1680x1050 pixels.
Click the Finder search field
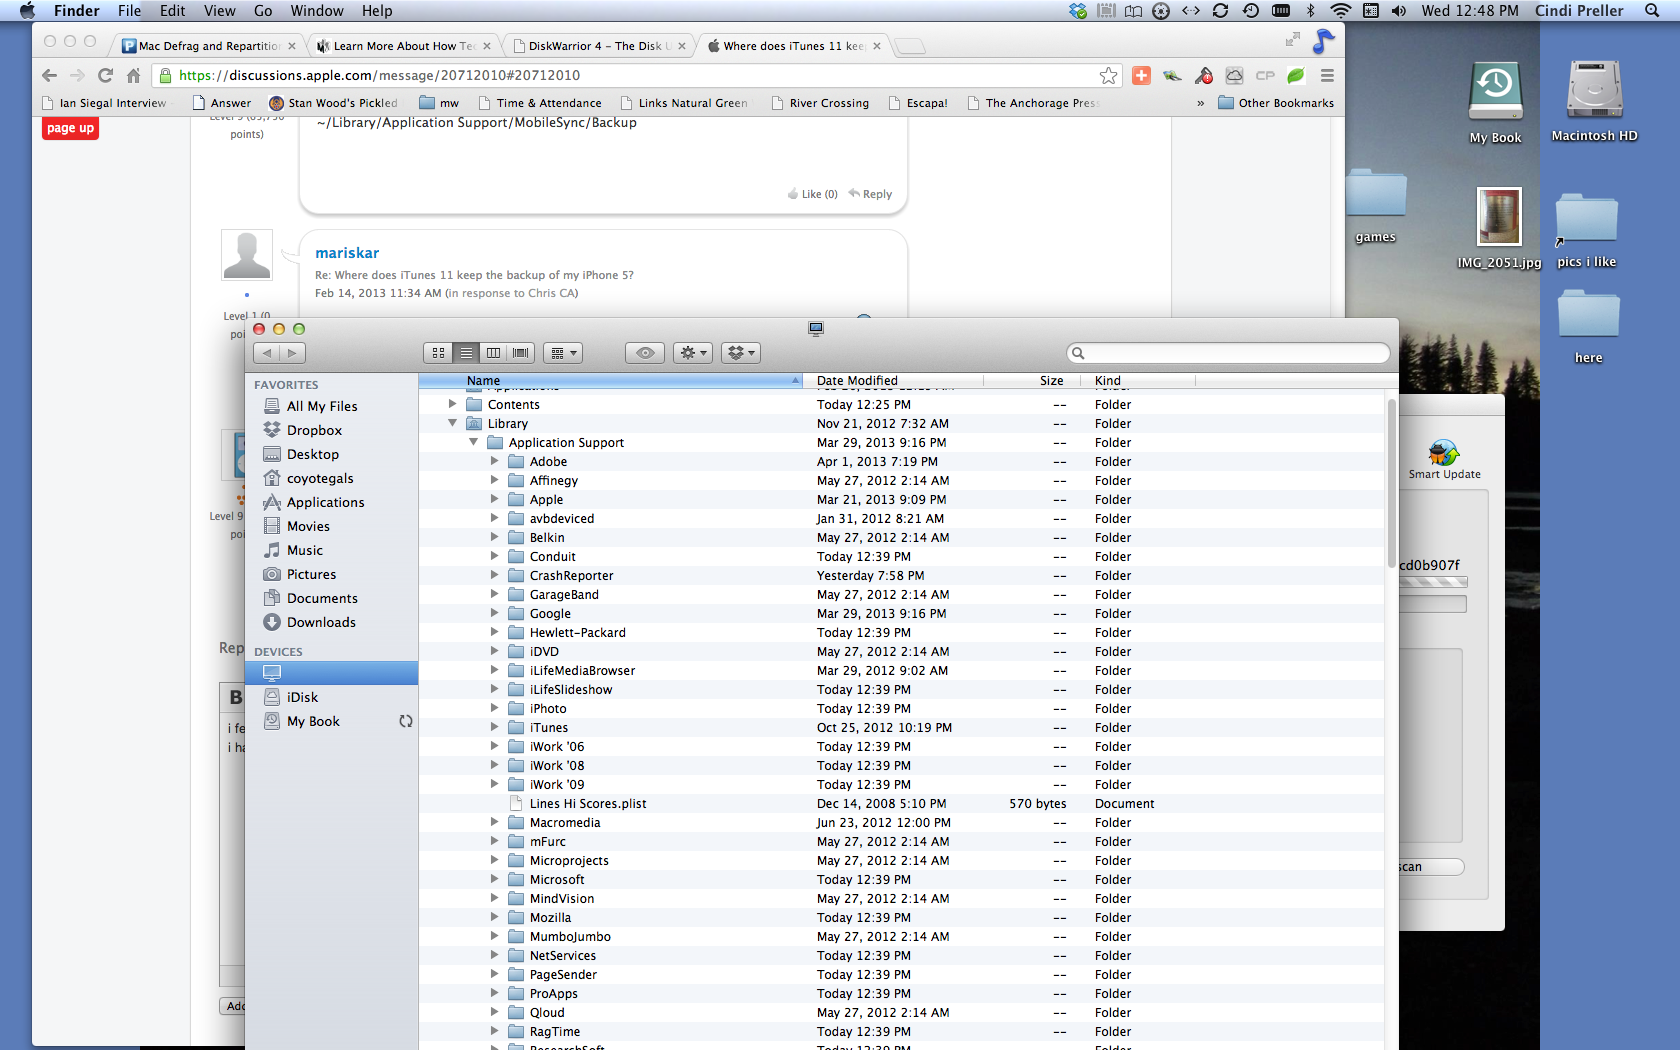tap(1229, 353)
